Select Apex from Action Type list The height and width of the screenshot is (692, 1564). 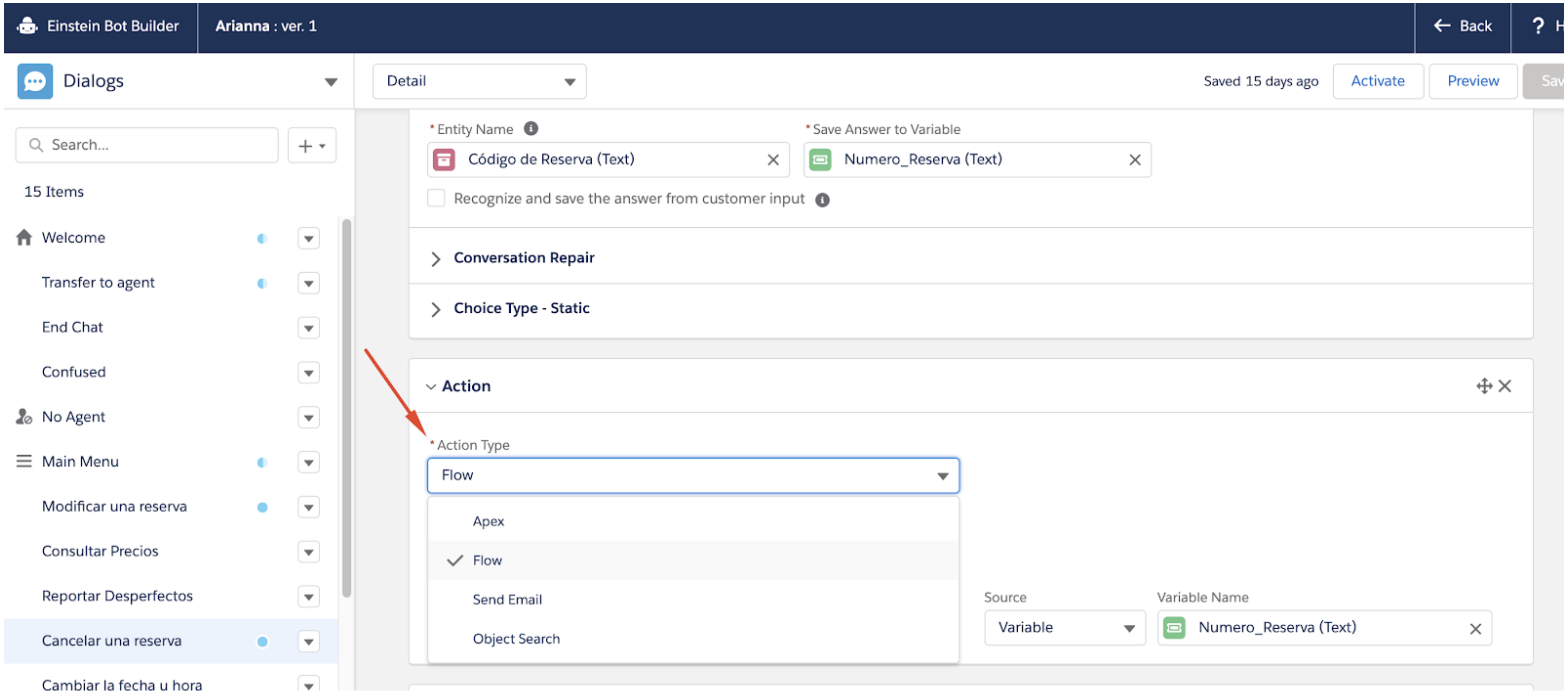tap(489, 521)
